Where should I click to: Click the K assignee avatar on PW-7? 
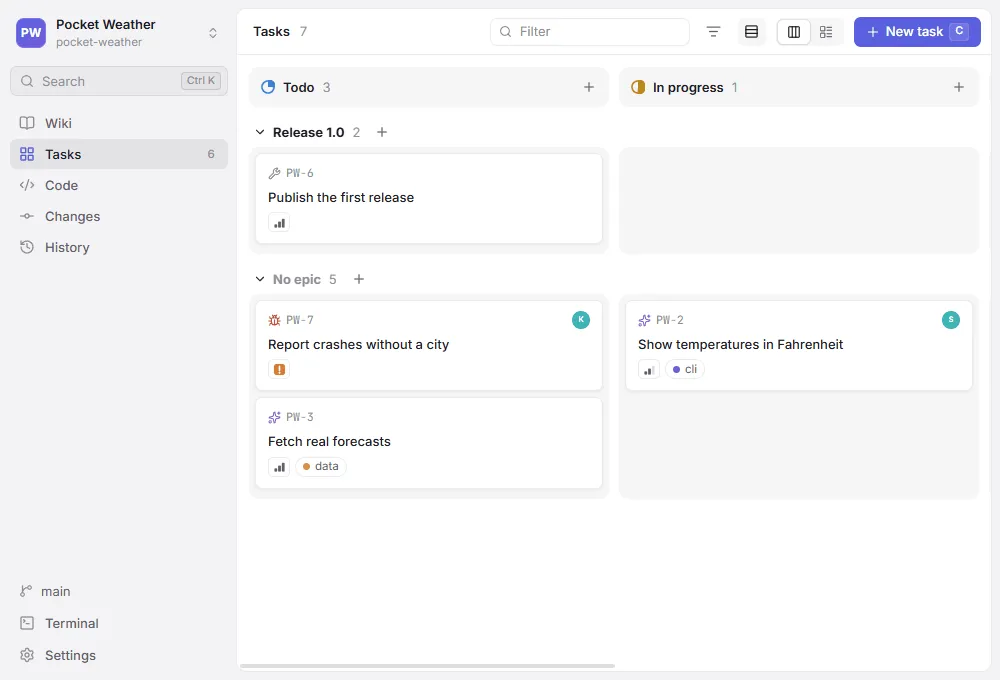click(x=581, y=320)
